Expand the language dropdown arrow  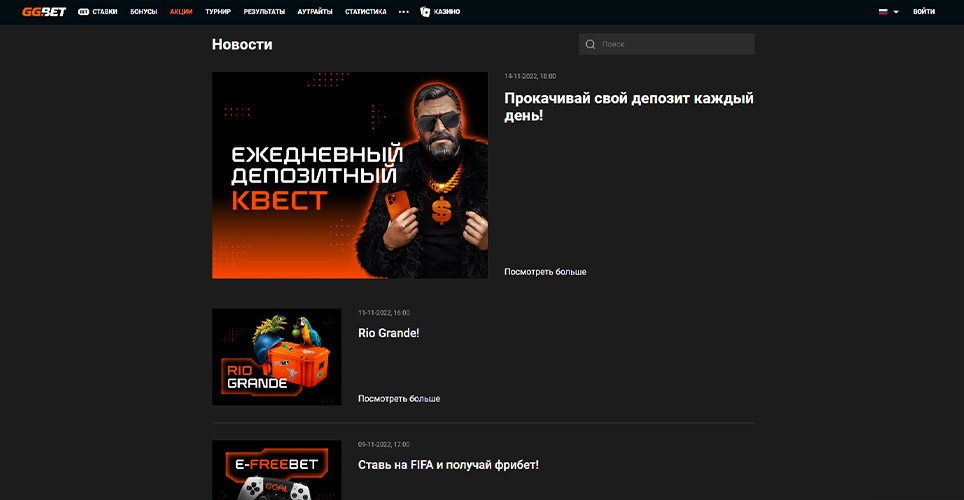tap(896, 12)
